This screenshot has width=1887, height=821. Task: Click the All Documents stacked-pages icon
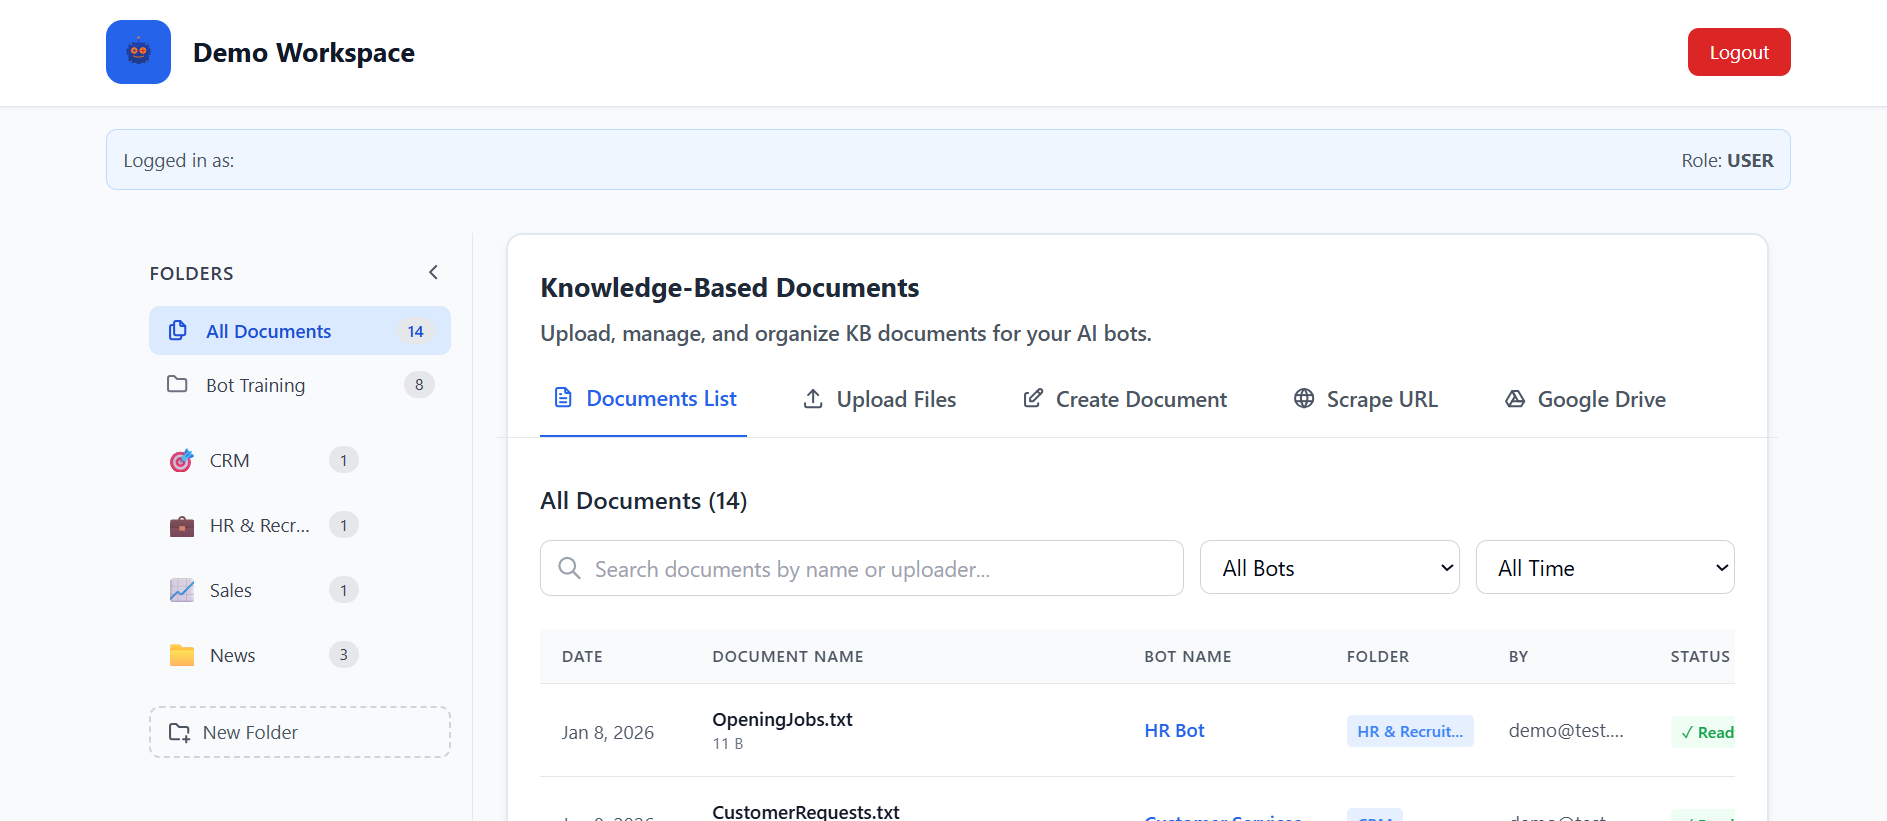pos(178,330)
